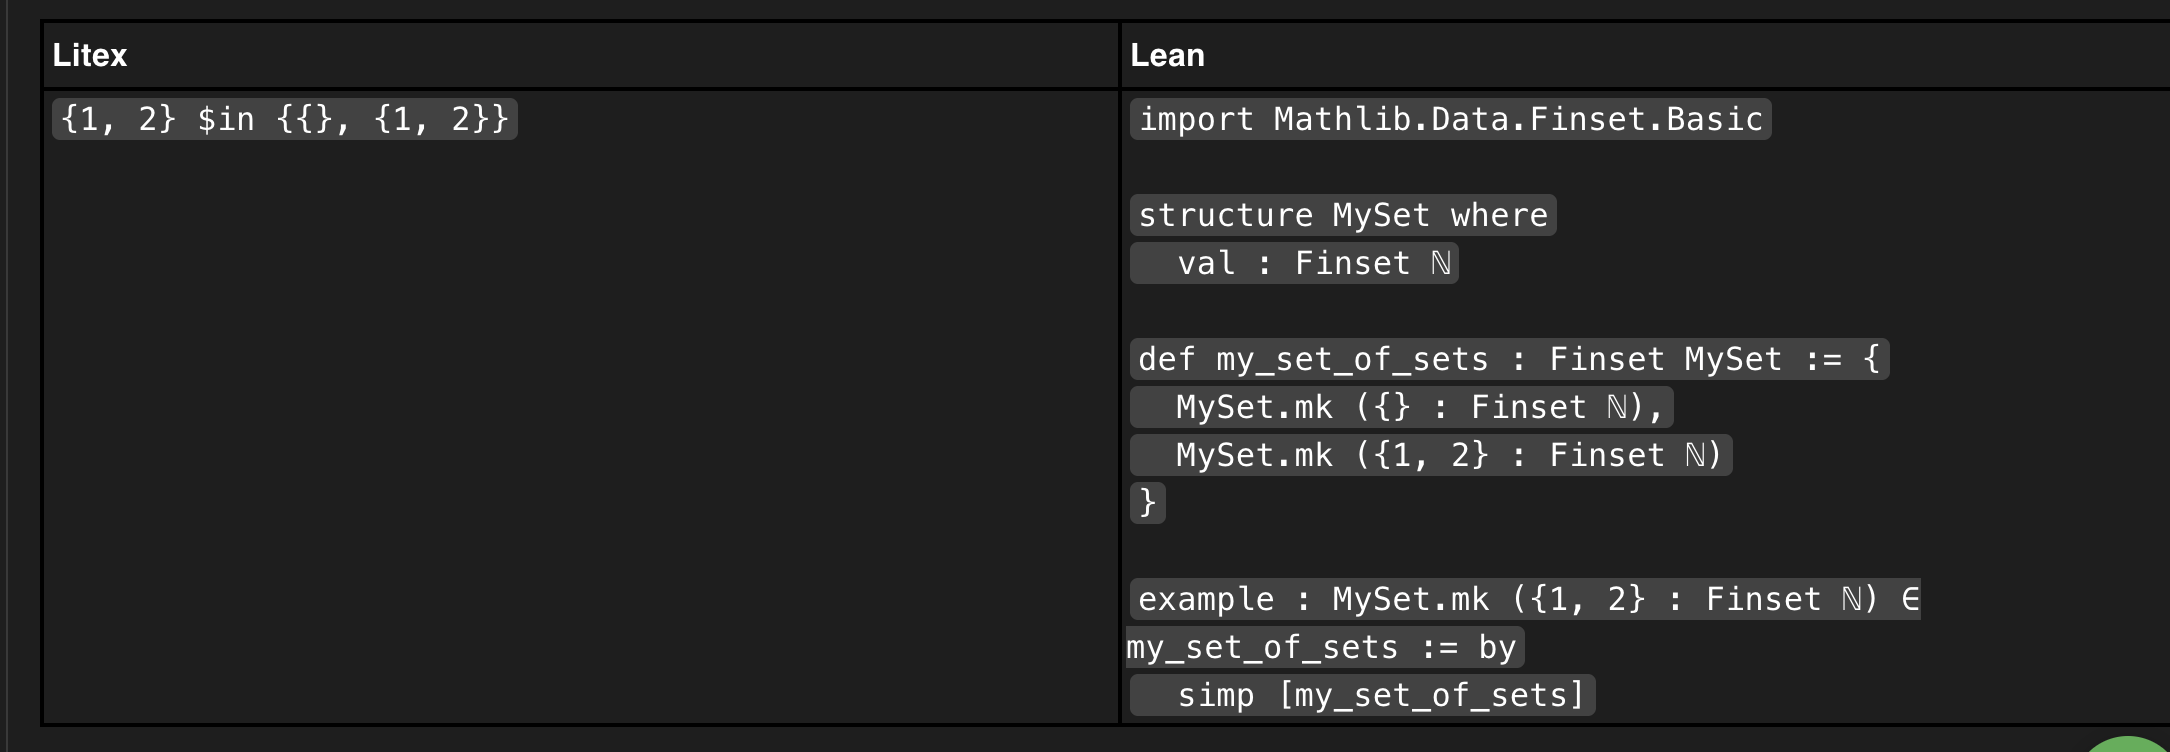The height and width of the screenshot is (752, 2170).
Task: Click the empty area of the Litex cell
Action: pos(580,430)
